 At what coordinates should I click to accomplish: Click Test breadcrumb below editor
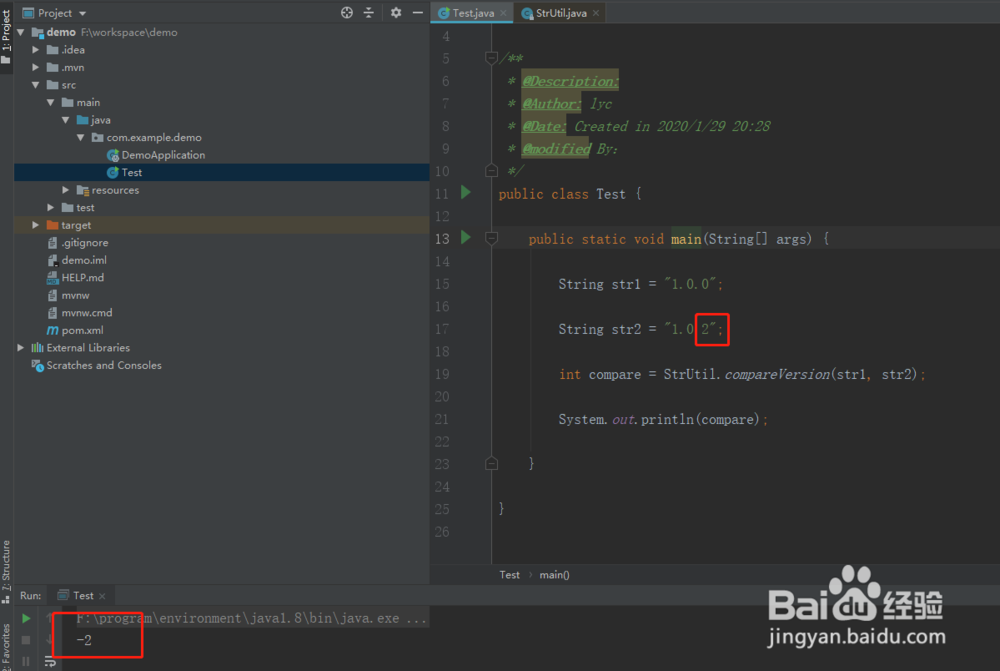click(509, 575)
